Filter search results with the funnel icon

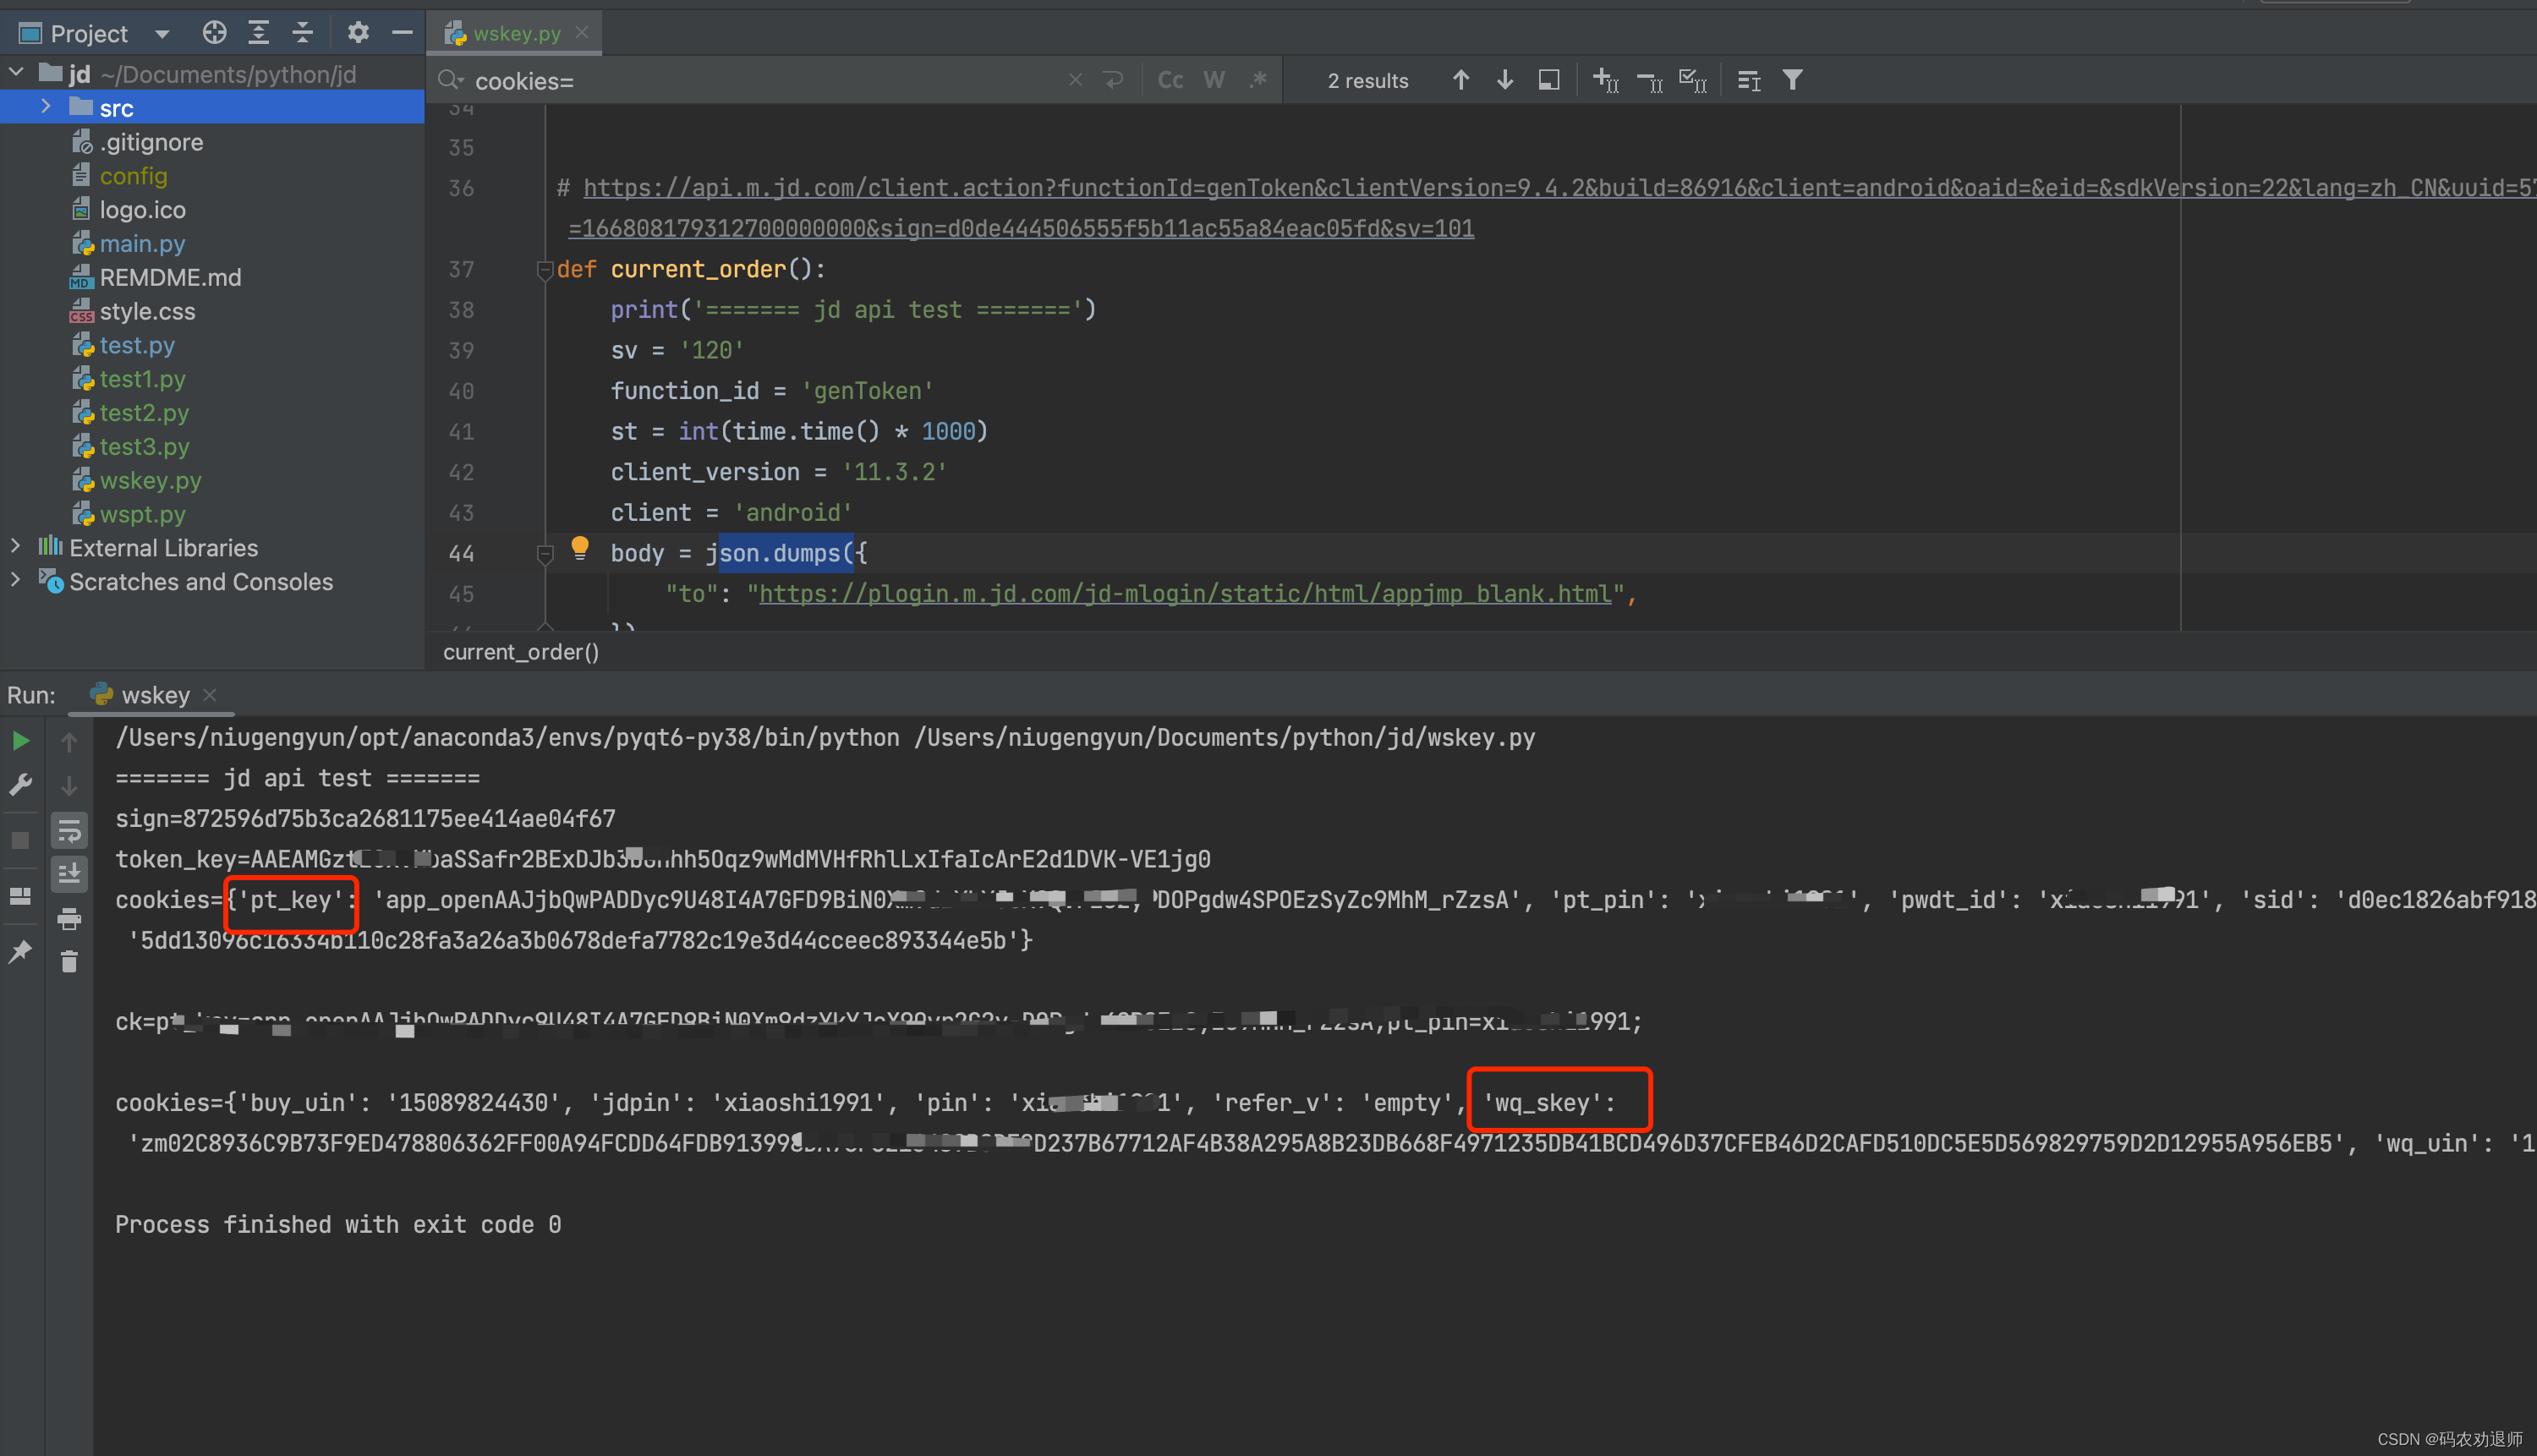(1792, 79)
